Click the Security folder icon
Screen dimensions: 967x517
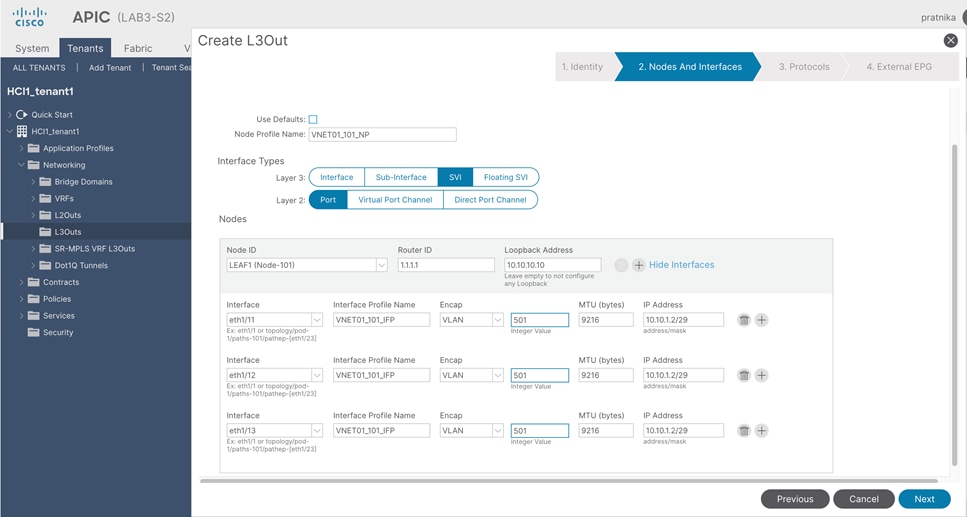[x=33, y=332]
